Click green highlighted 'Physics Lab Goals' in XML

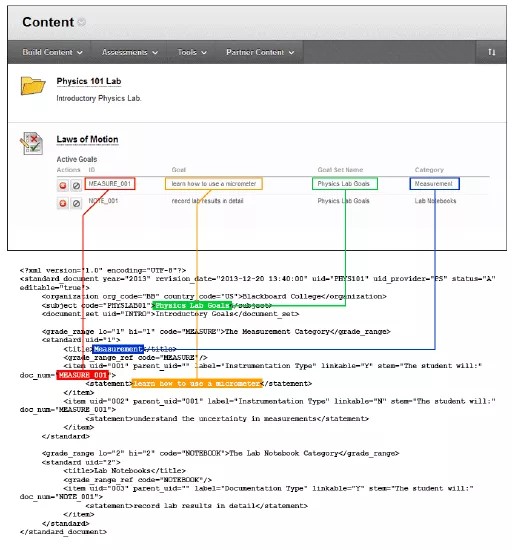193,306
